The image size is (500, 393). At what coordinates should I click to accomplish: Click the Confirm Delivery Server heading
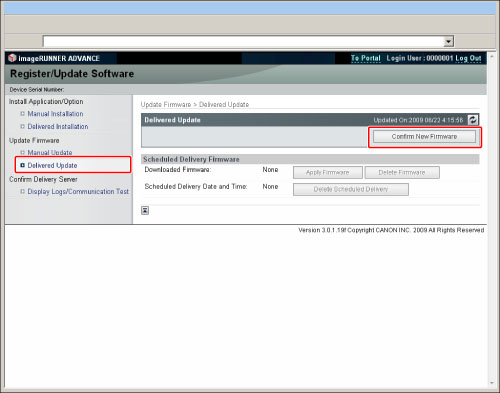(x=43, y=179)
